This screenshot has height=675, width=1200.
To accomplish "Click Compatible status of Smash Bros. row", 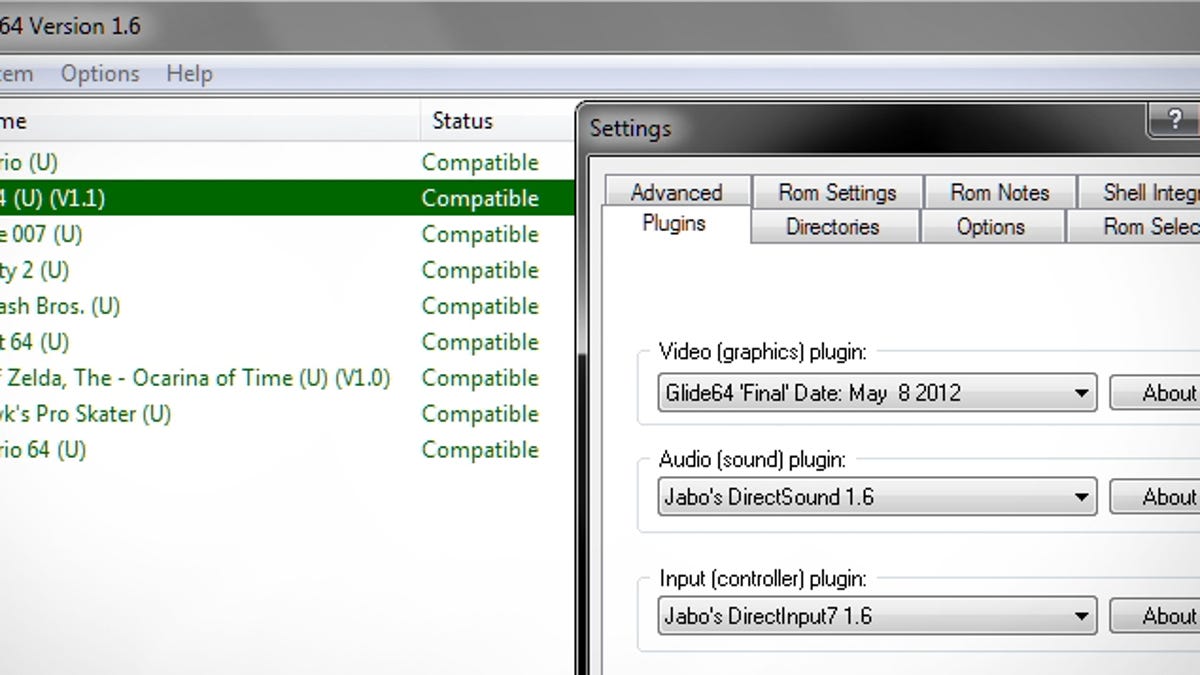I will pyautogui.click(x=480, y=306).
